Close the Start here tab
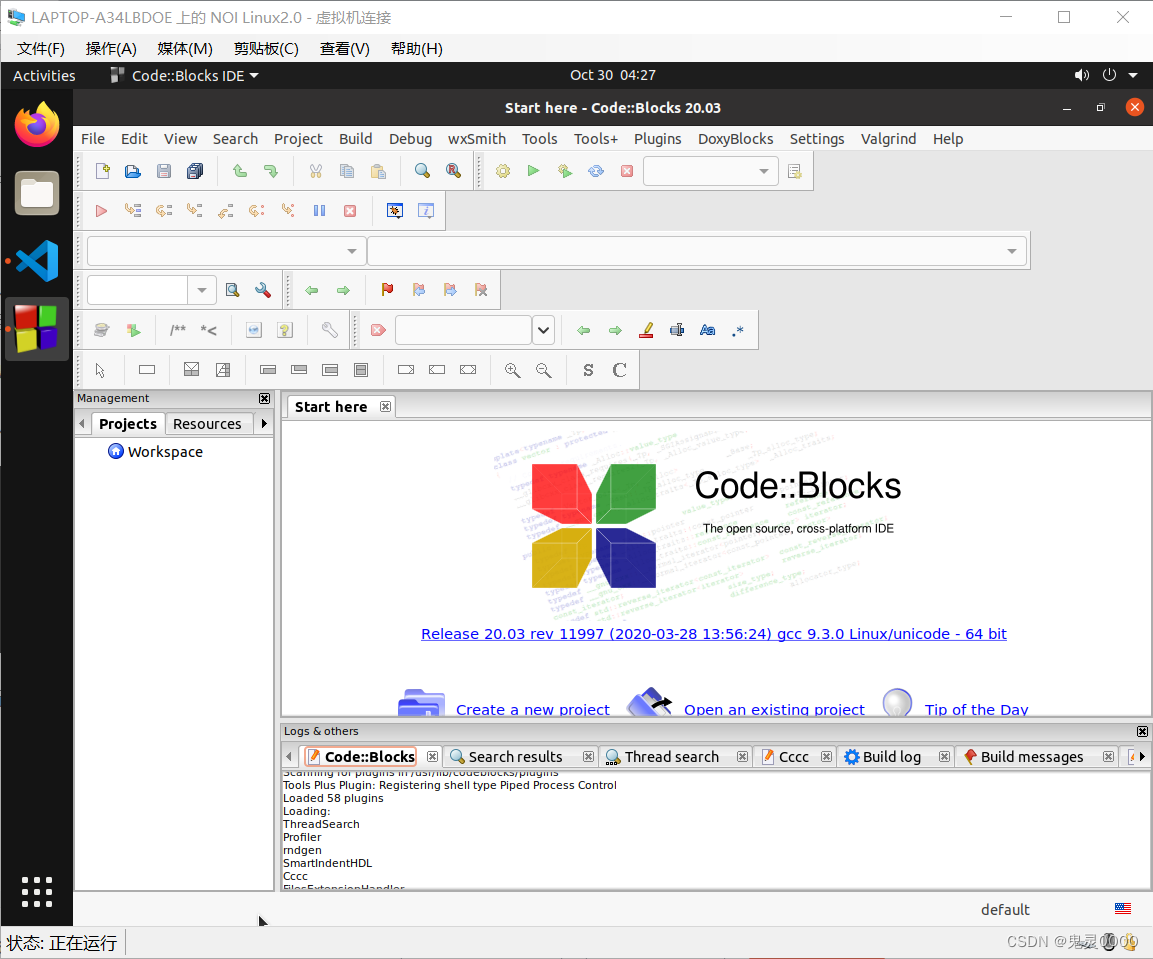1153x959 pixels. point(385,407)
